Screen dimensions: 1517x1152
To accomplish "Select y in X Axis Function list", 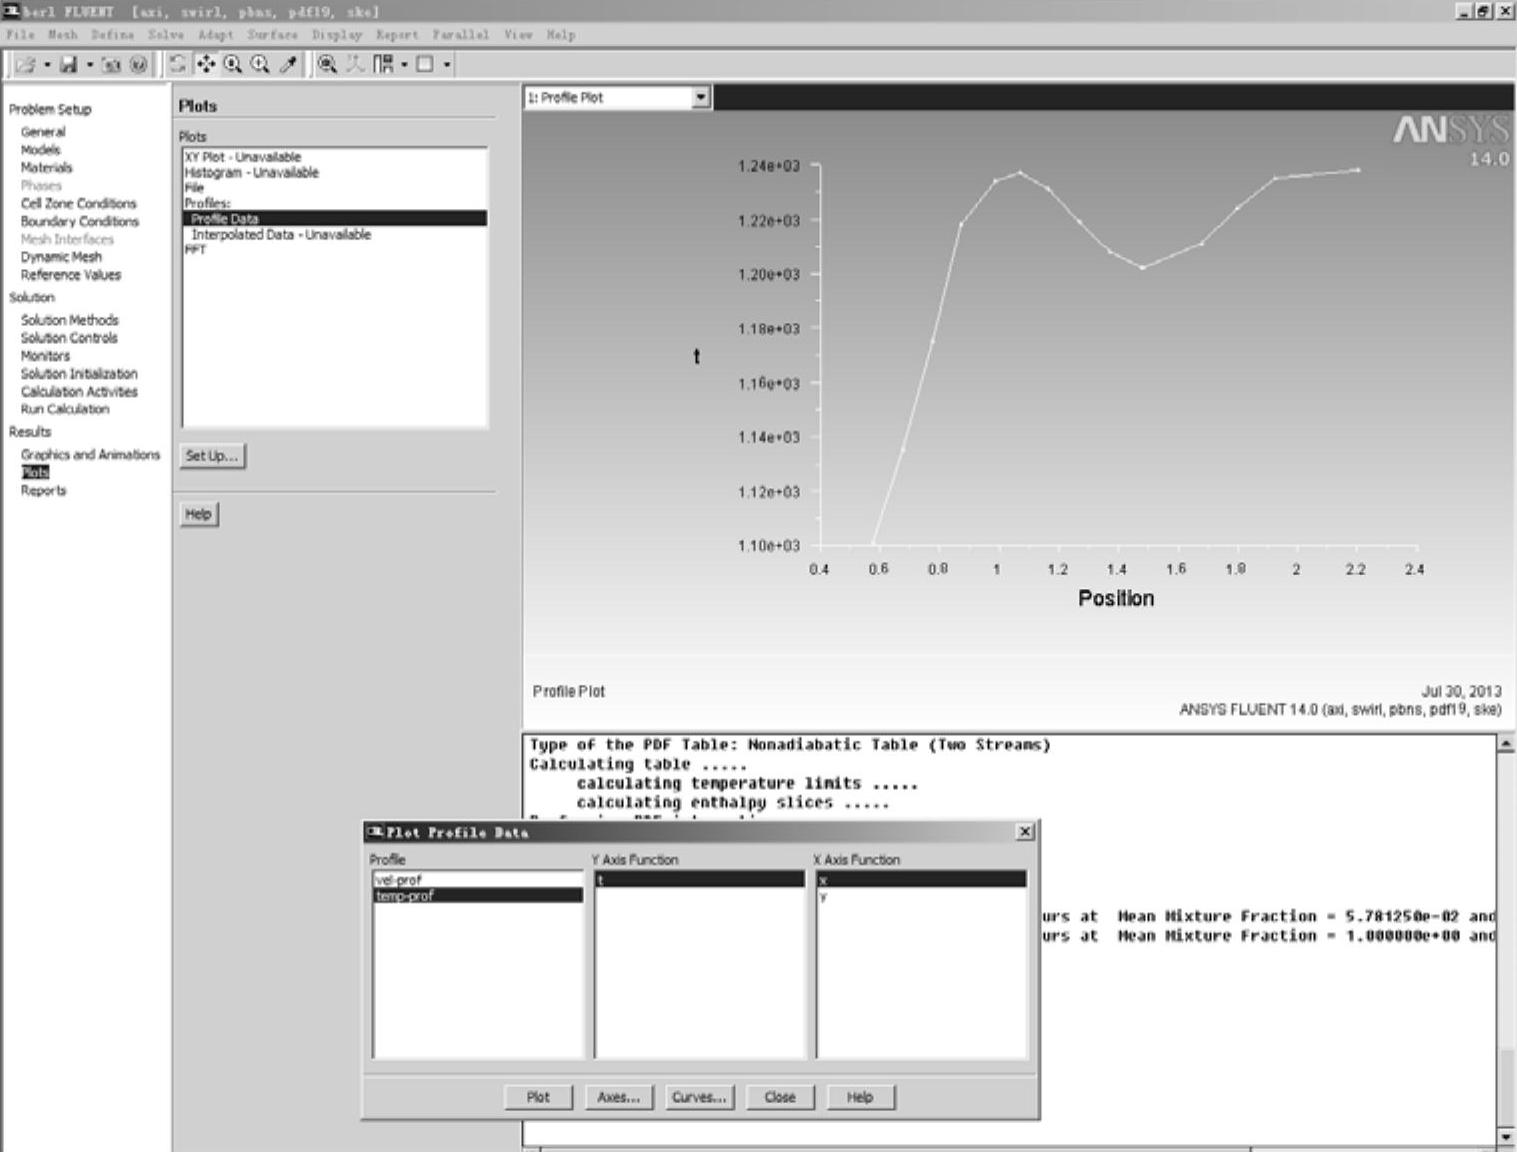I will [x=824, y=897].
